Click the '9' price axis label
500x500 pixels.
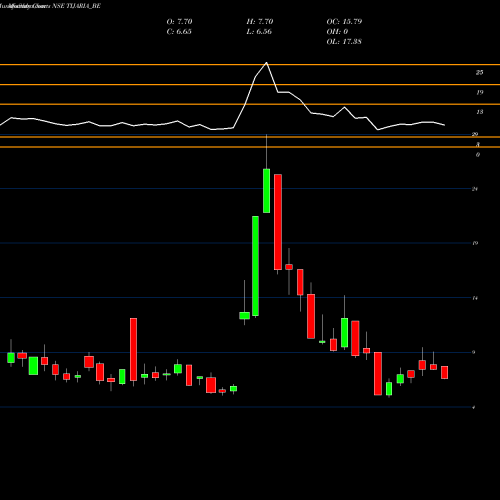475,352
